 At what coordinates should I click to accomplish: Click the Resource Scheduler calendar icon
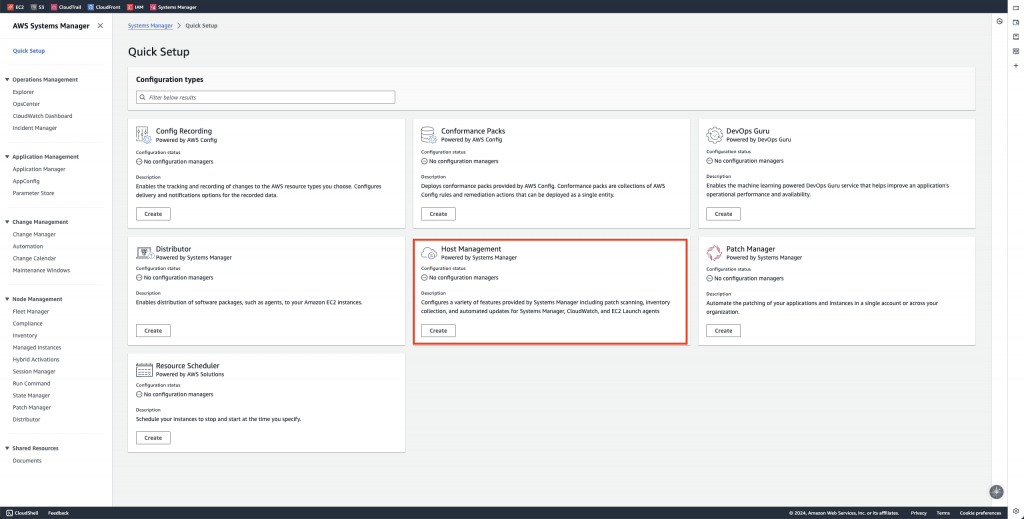pos(144,370)
